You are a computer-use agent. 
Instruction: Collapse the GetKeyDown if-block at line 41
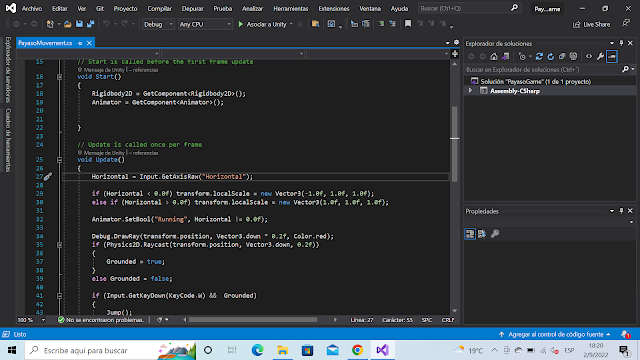pos(60,296)
